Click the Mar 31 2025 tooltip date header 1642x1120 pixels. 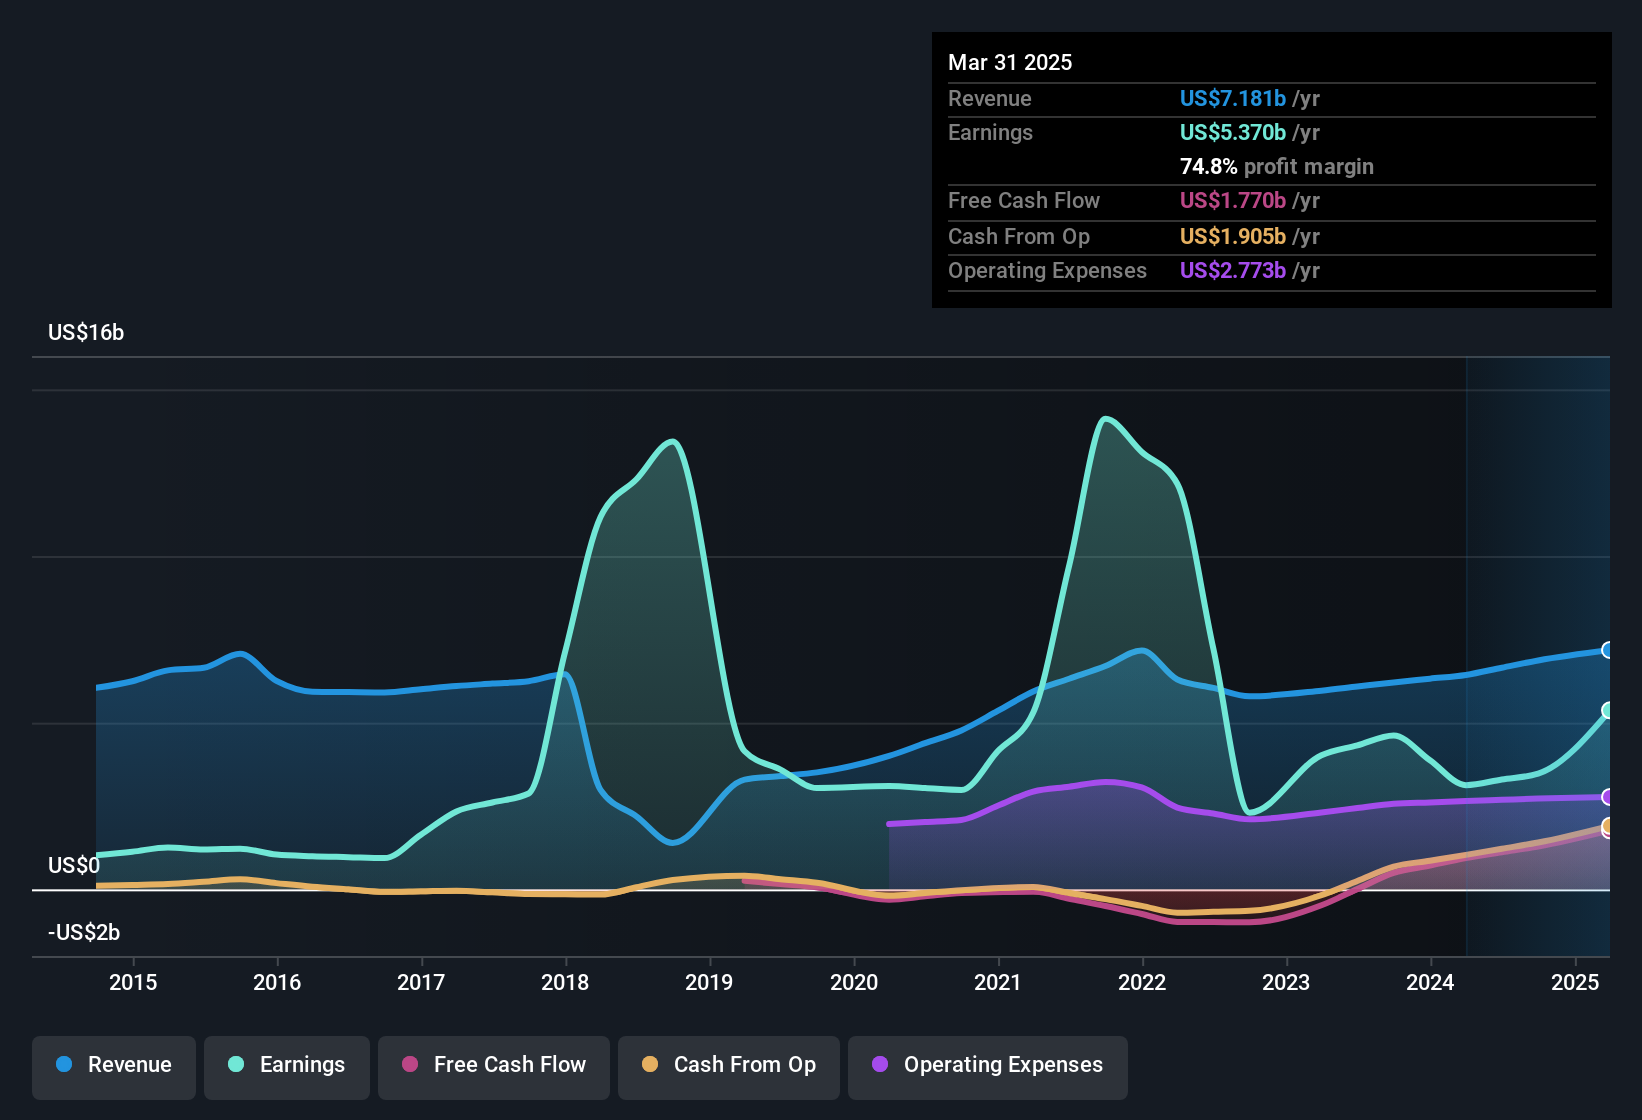(1010, 62)
